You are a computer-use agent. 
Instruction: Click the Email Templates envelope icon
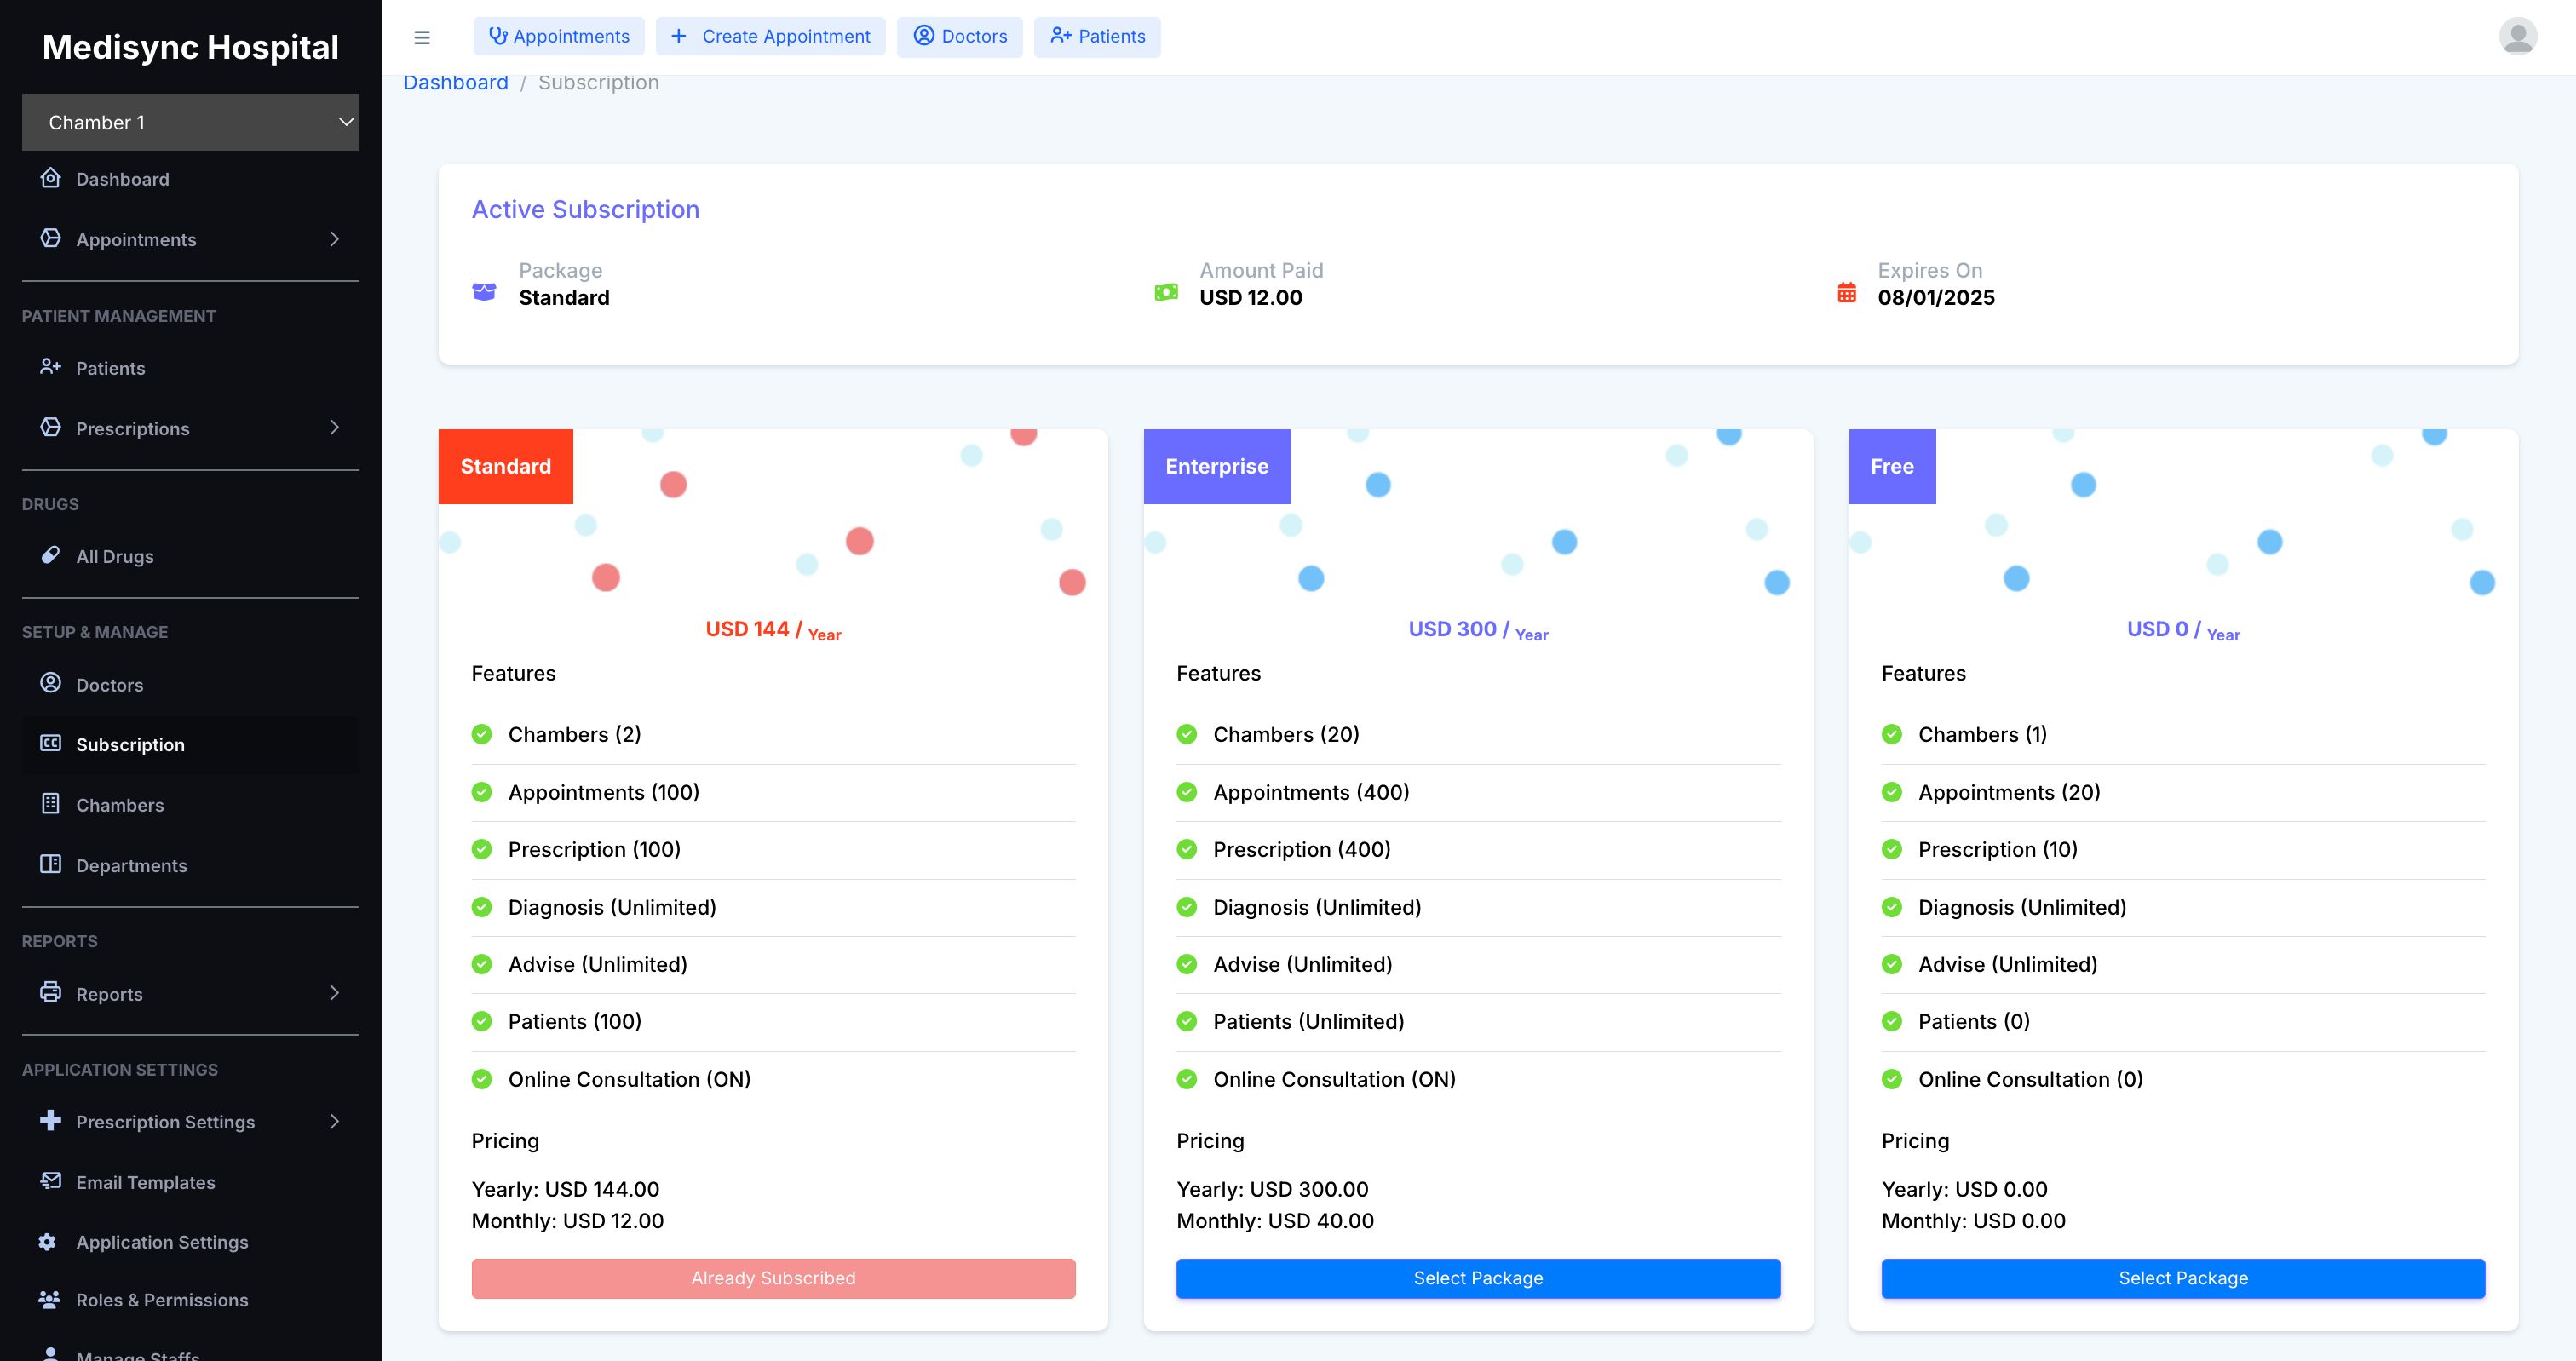(x=50, y=1181)
